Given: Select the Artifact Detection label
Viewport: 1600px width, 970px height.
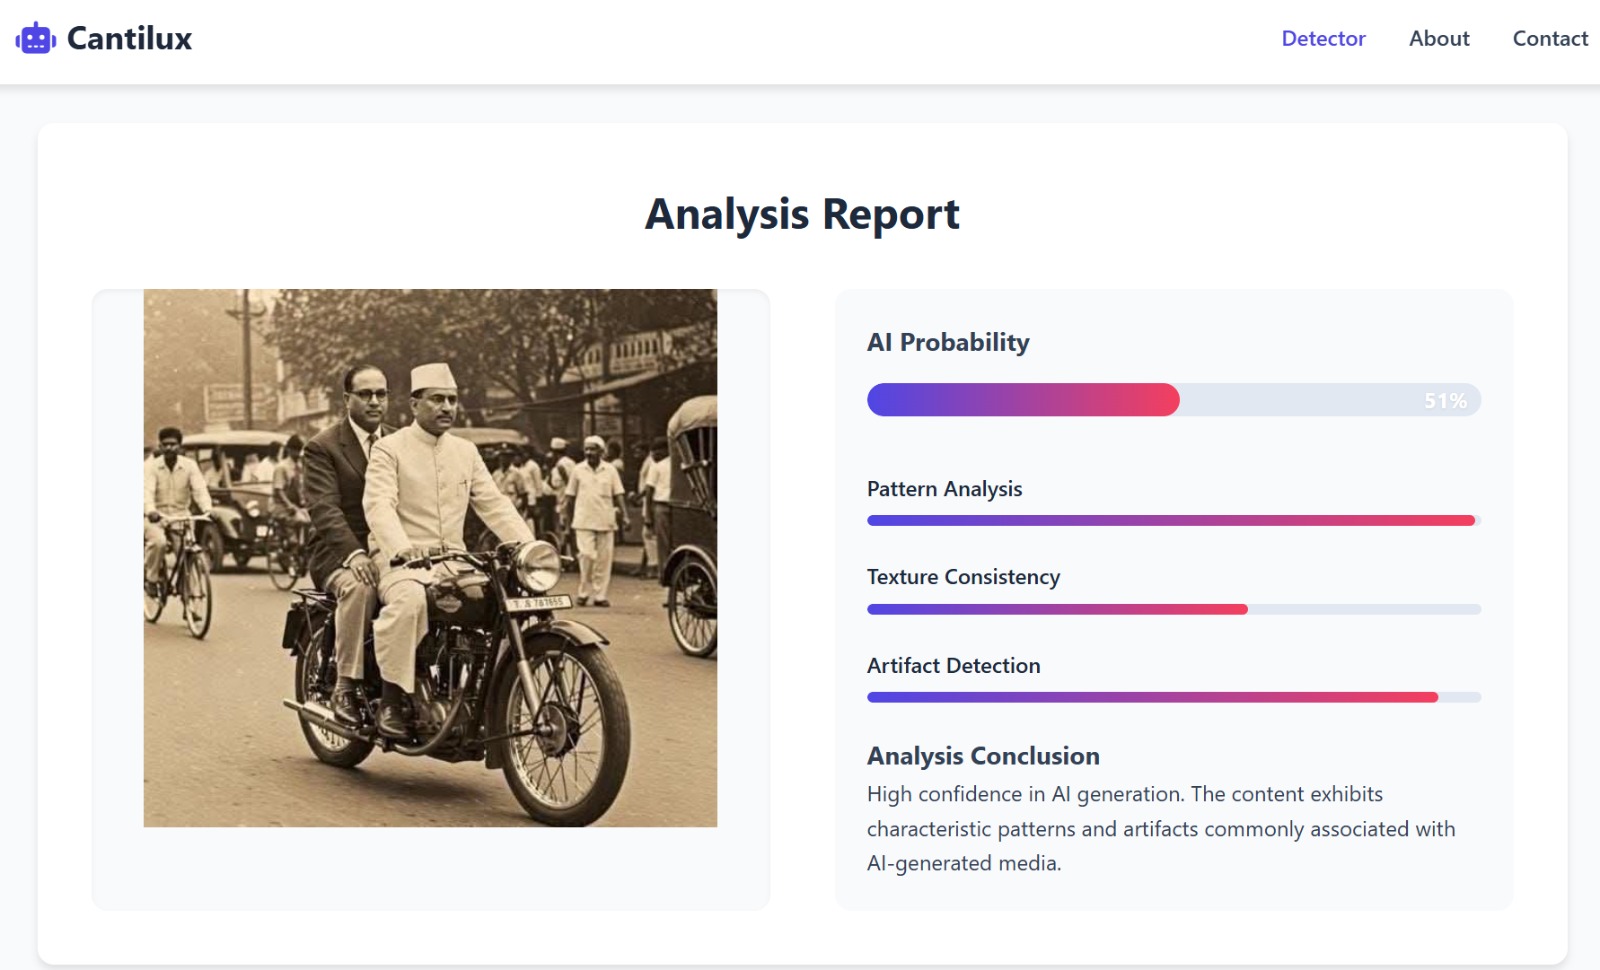Looking at the screenshot, I should [953, 666].
